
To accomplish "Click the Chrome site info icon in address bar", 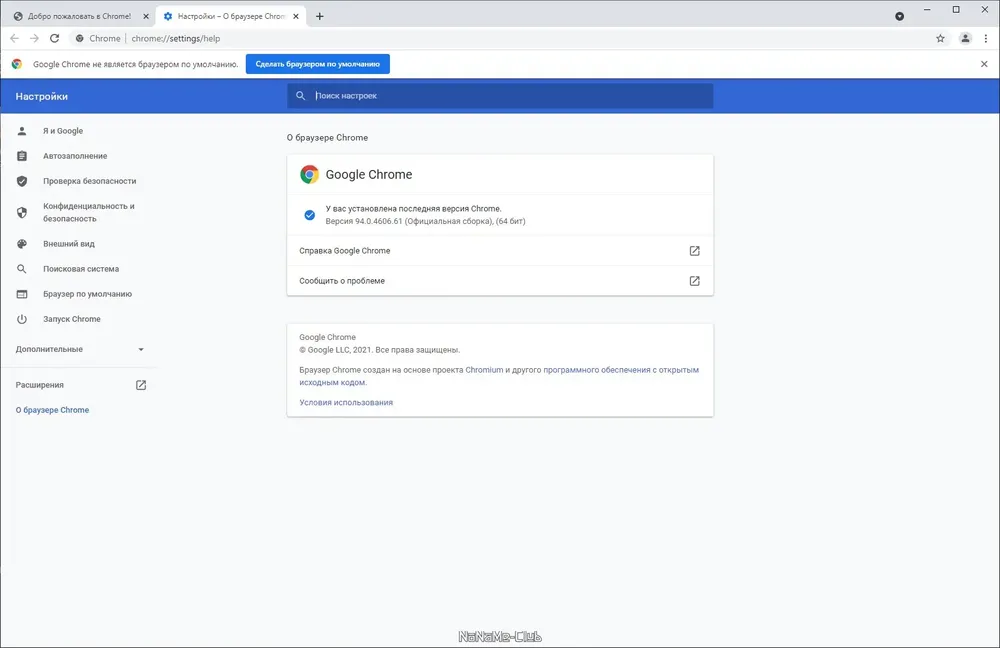I will 80,38.
